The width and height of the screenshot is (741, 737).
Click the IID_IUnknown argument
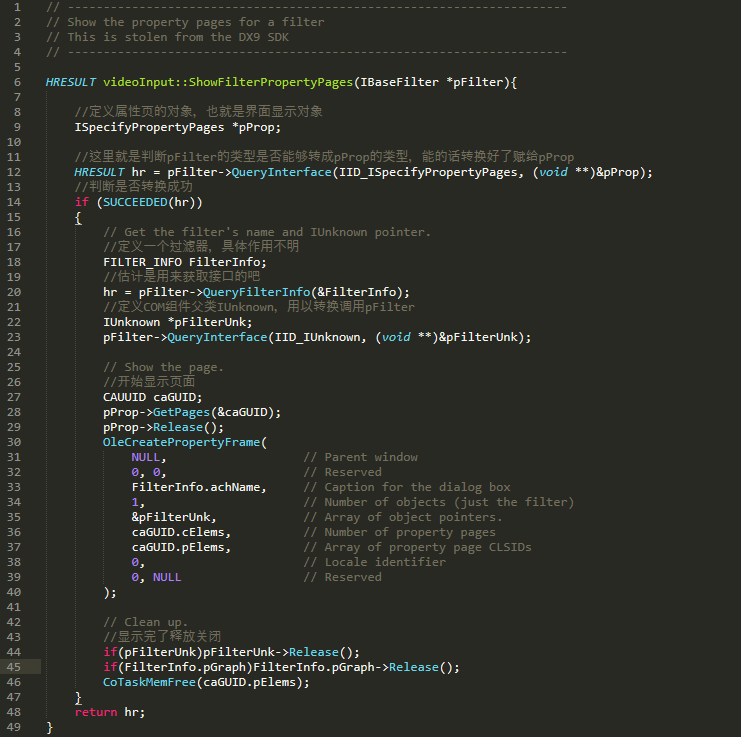click(317, 337)
